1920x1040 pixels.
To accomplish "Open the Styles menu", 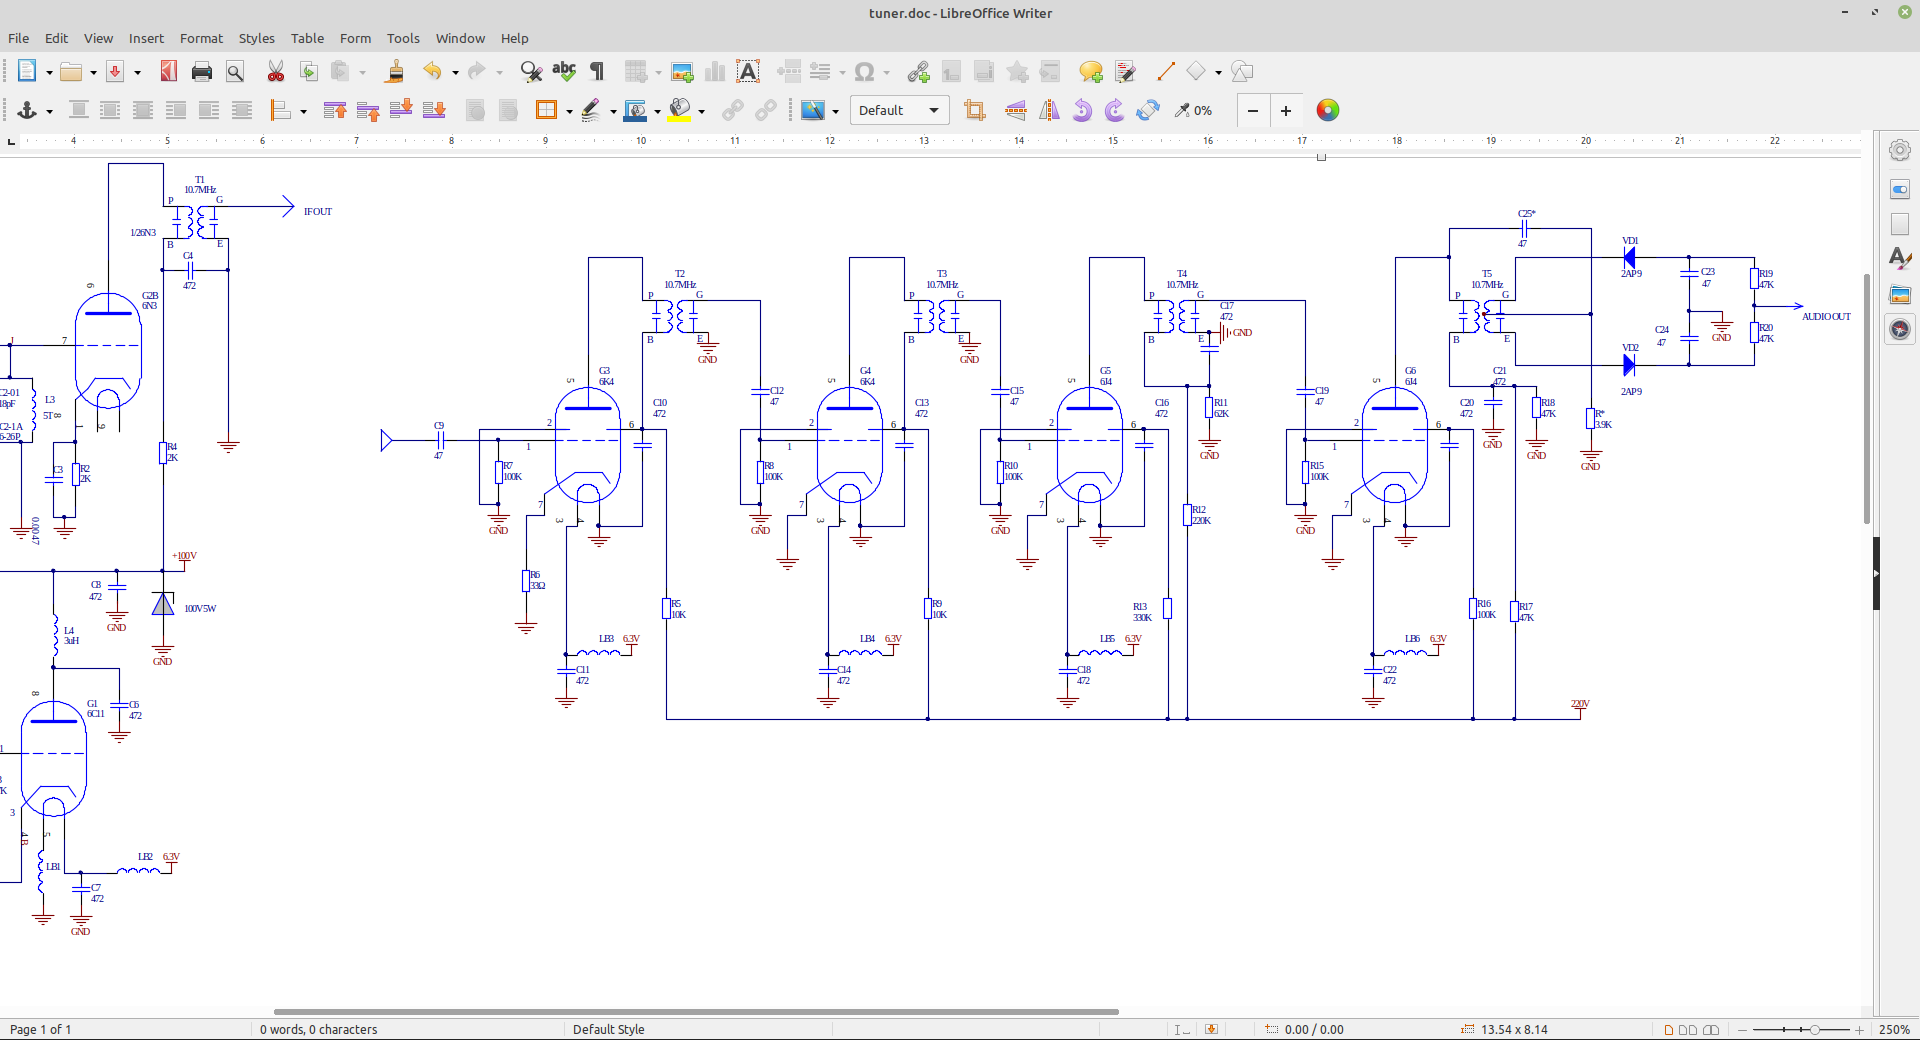I will coord(256,38).
